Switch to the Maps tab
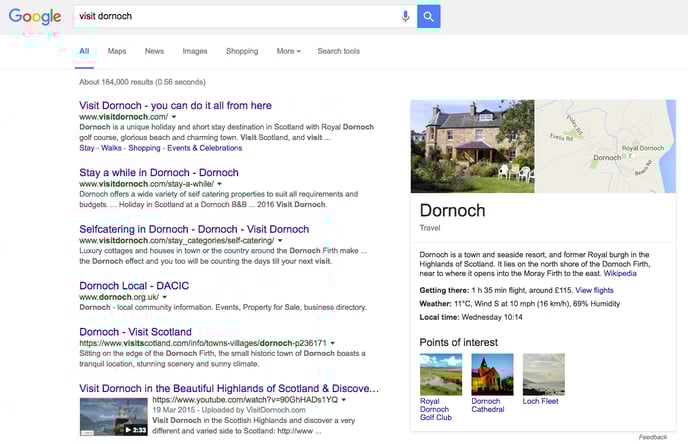 click(117, 51)
